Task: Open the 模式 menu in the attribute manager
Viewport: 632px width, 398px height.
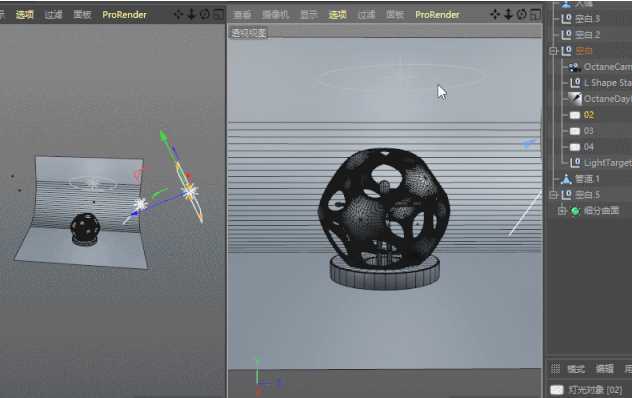Action: point(576,369)
